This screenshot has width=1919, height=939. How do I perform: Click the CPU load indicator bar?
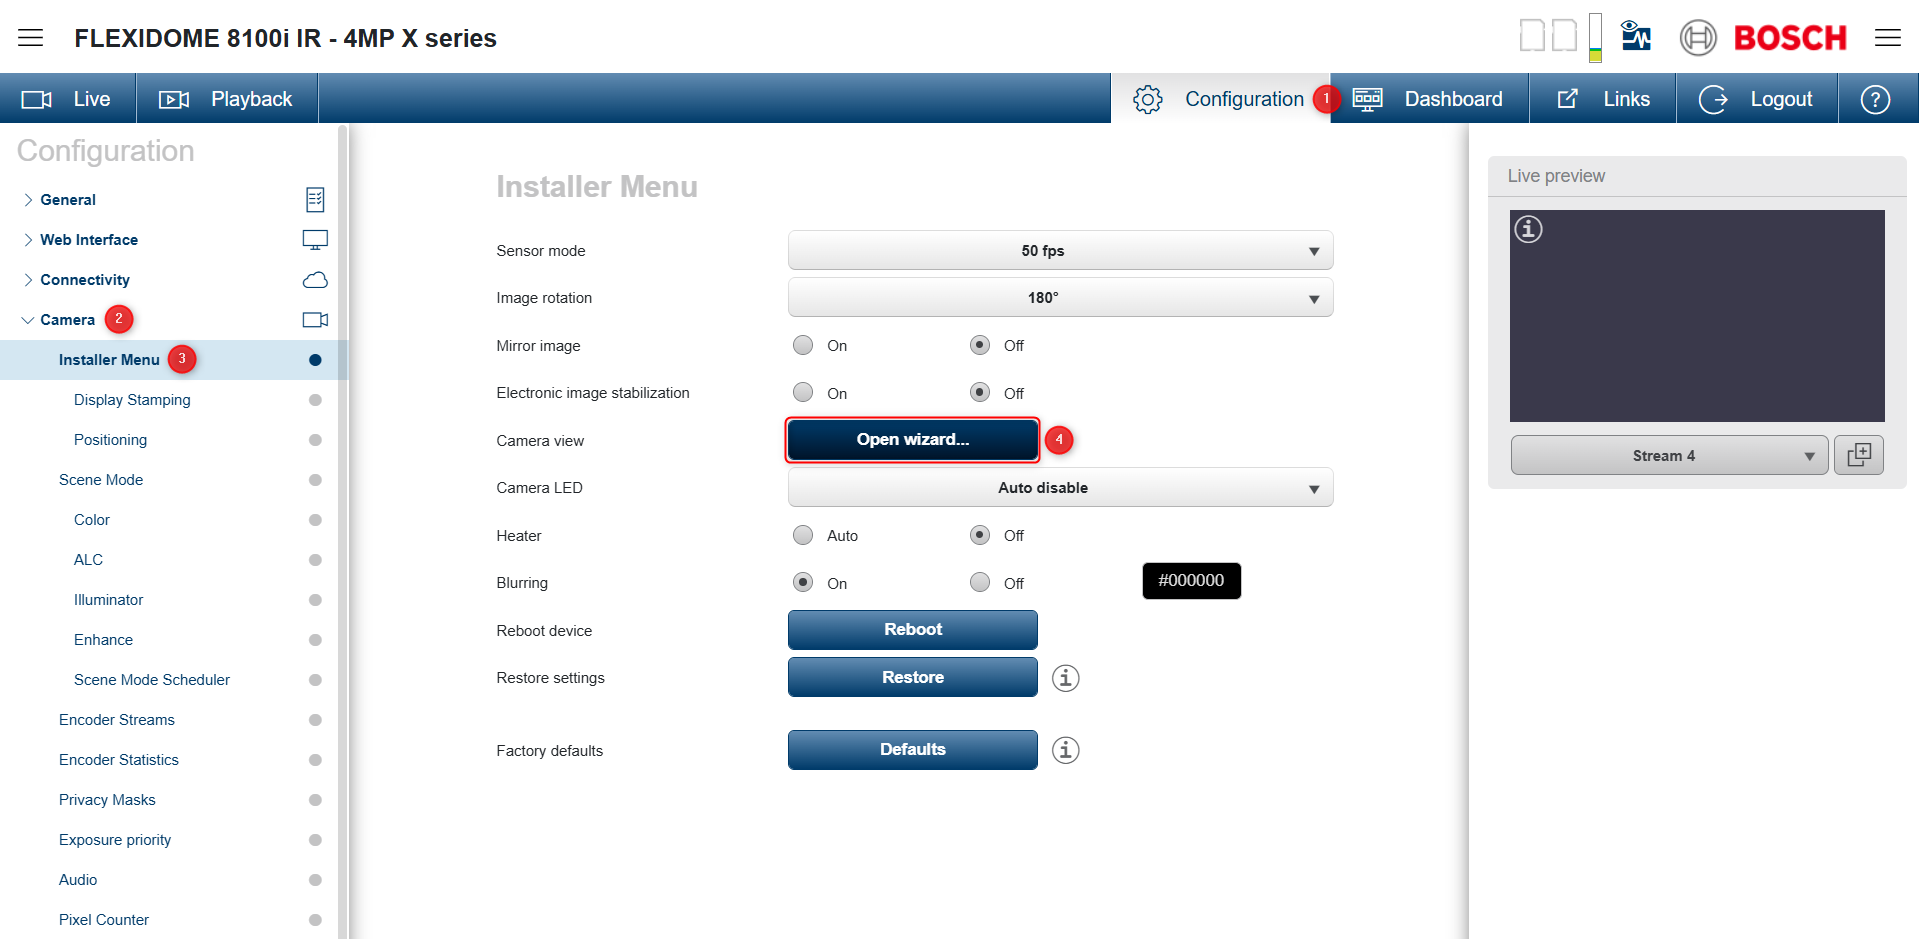(x=1595, y=38)
